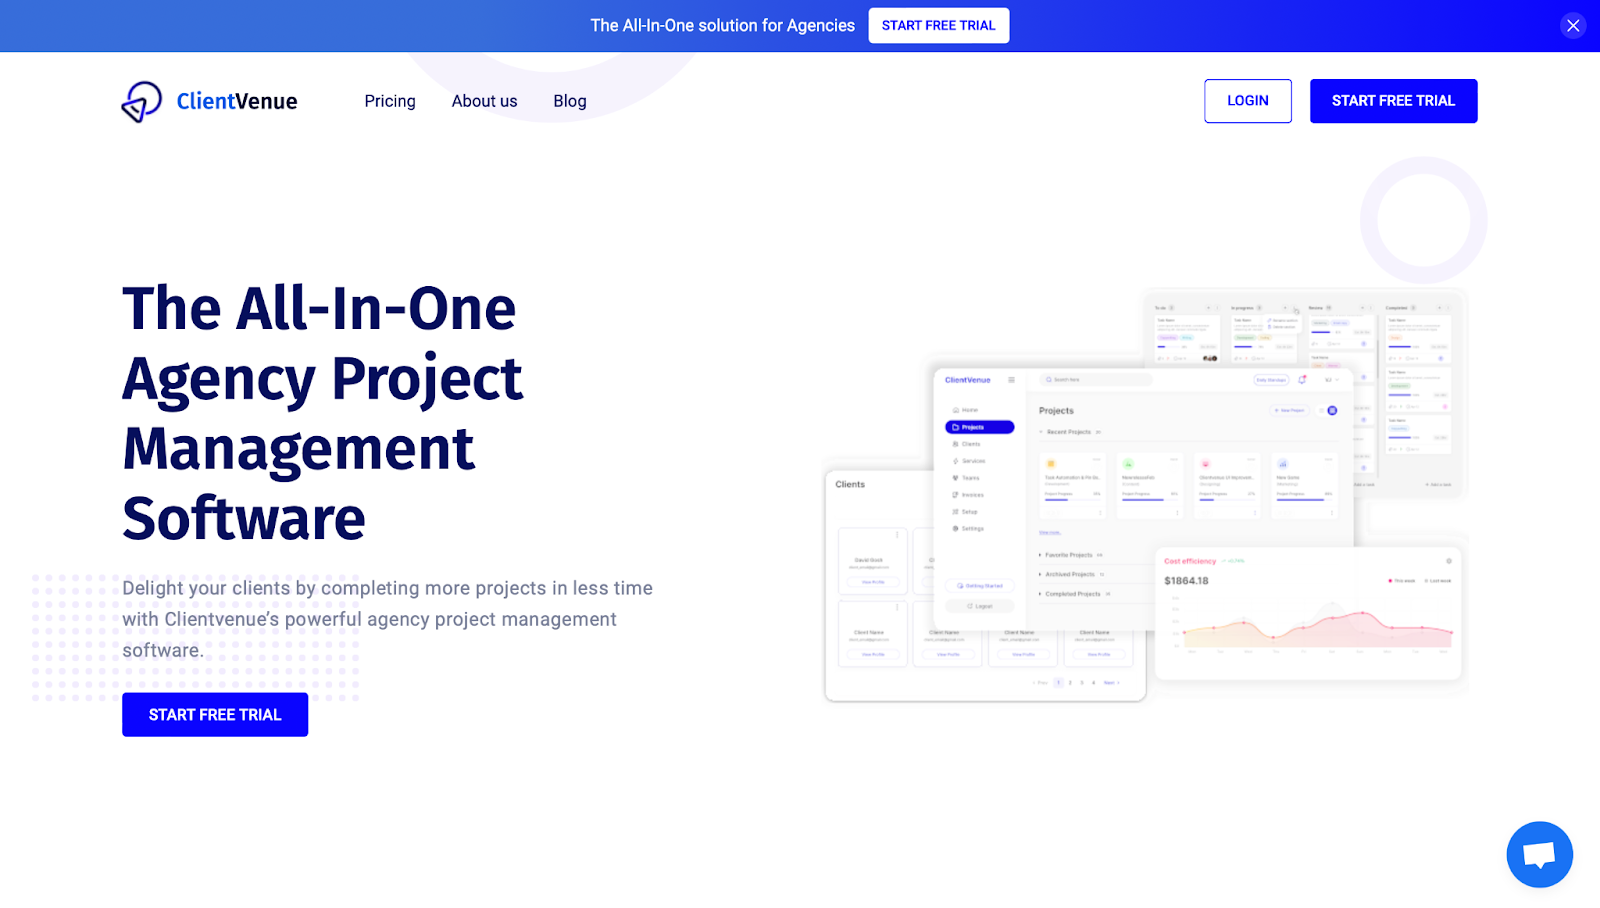Viewport: 1600px width, 908px height.
Task: Open the Pricing page
Action: tap(390, 101)
